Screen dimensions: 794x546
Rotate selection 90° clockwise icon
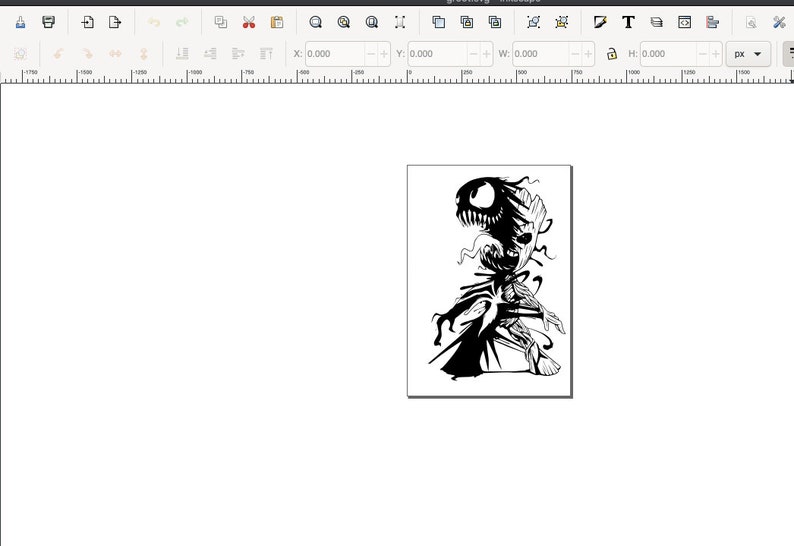tap(87, 54)
